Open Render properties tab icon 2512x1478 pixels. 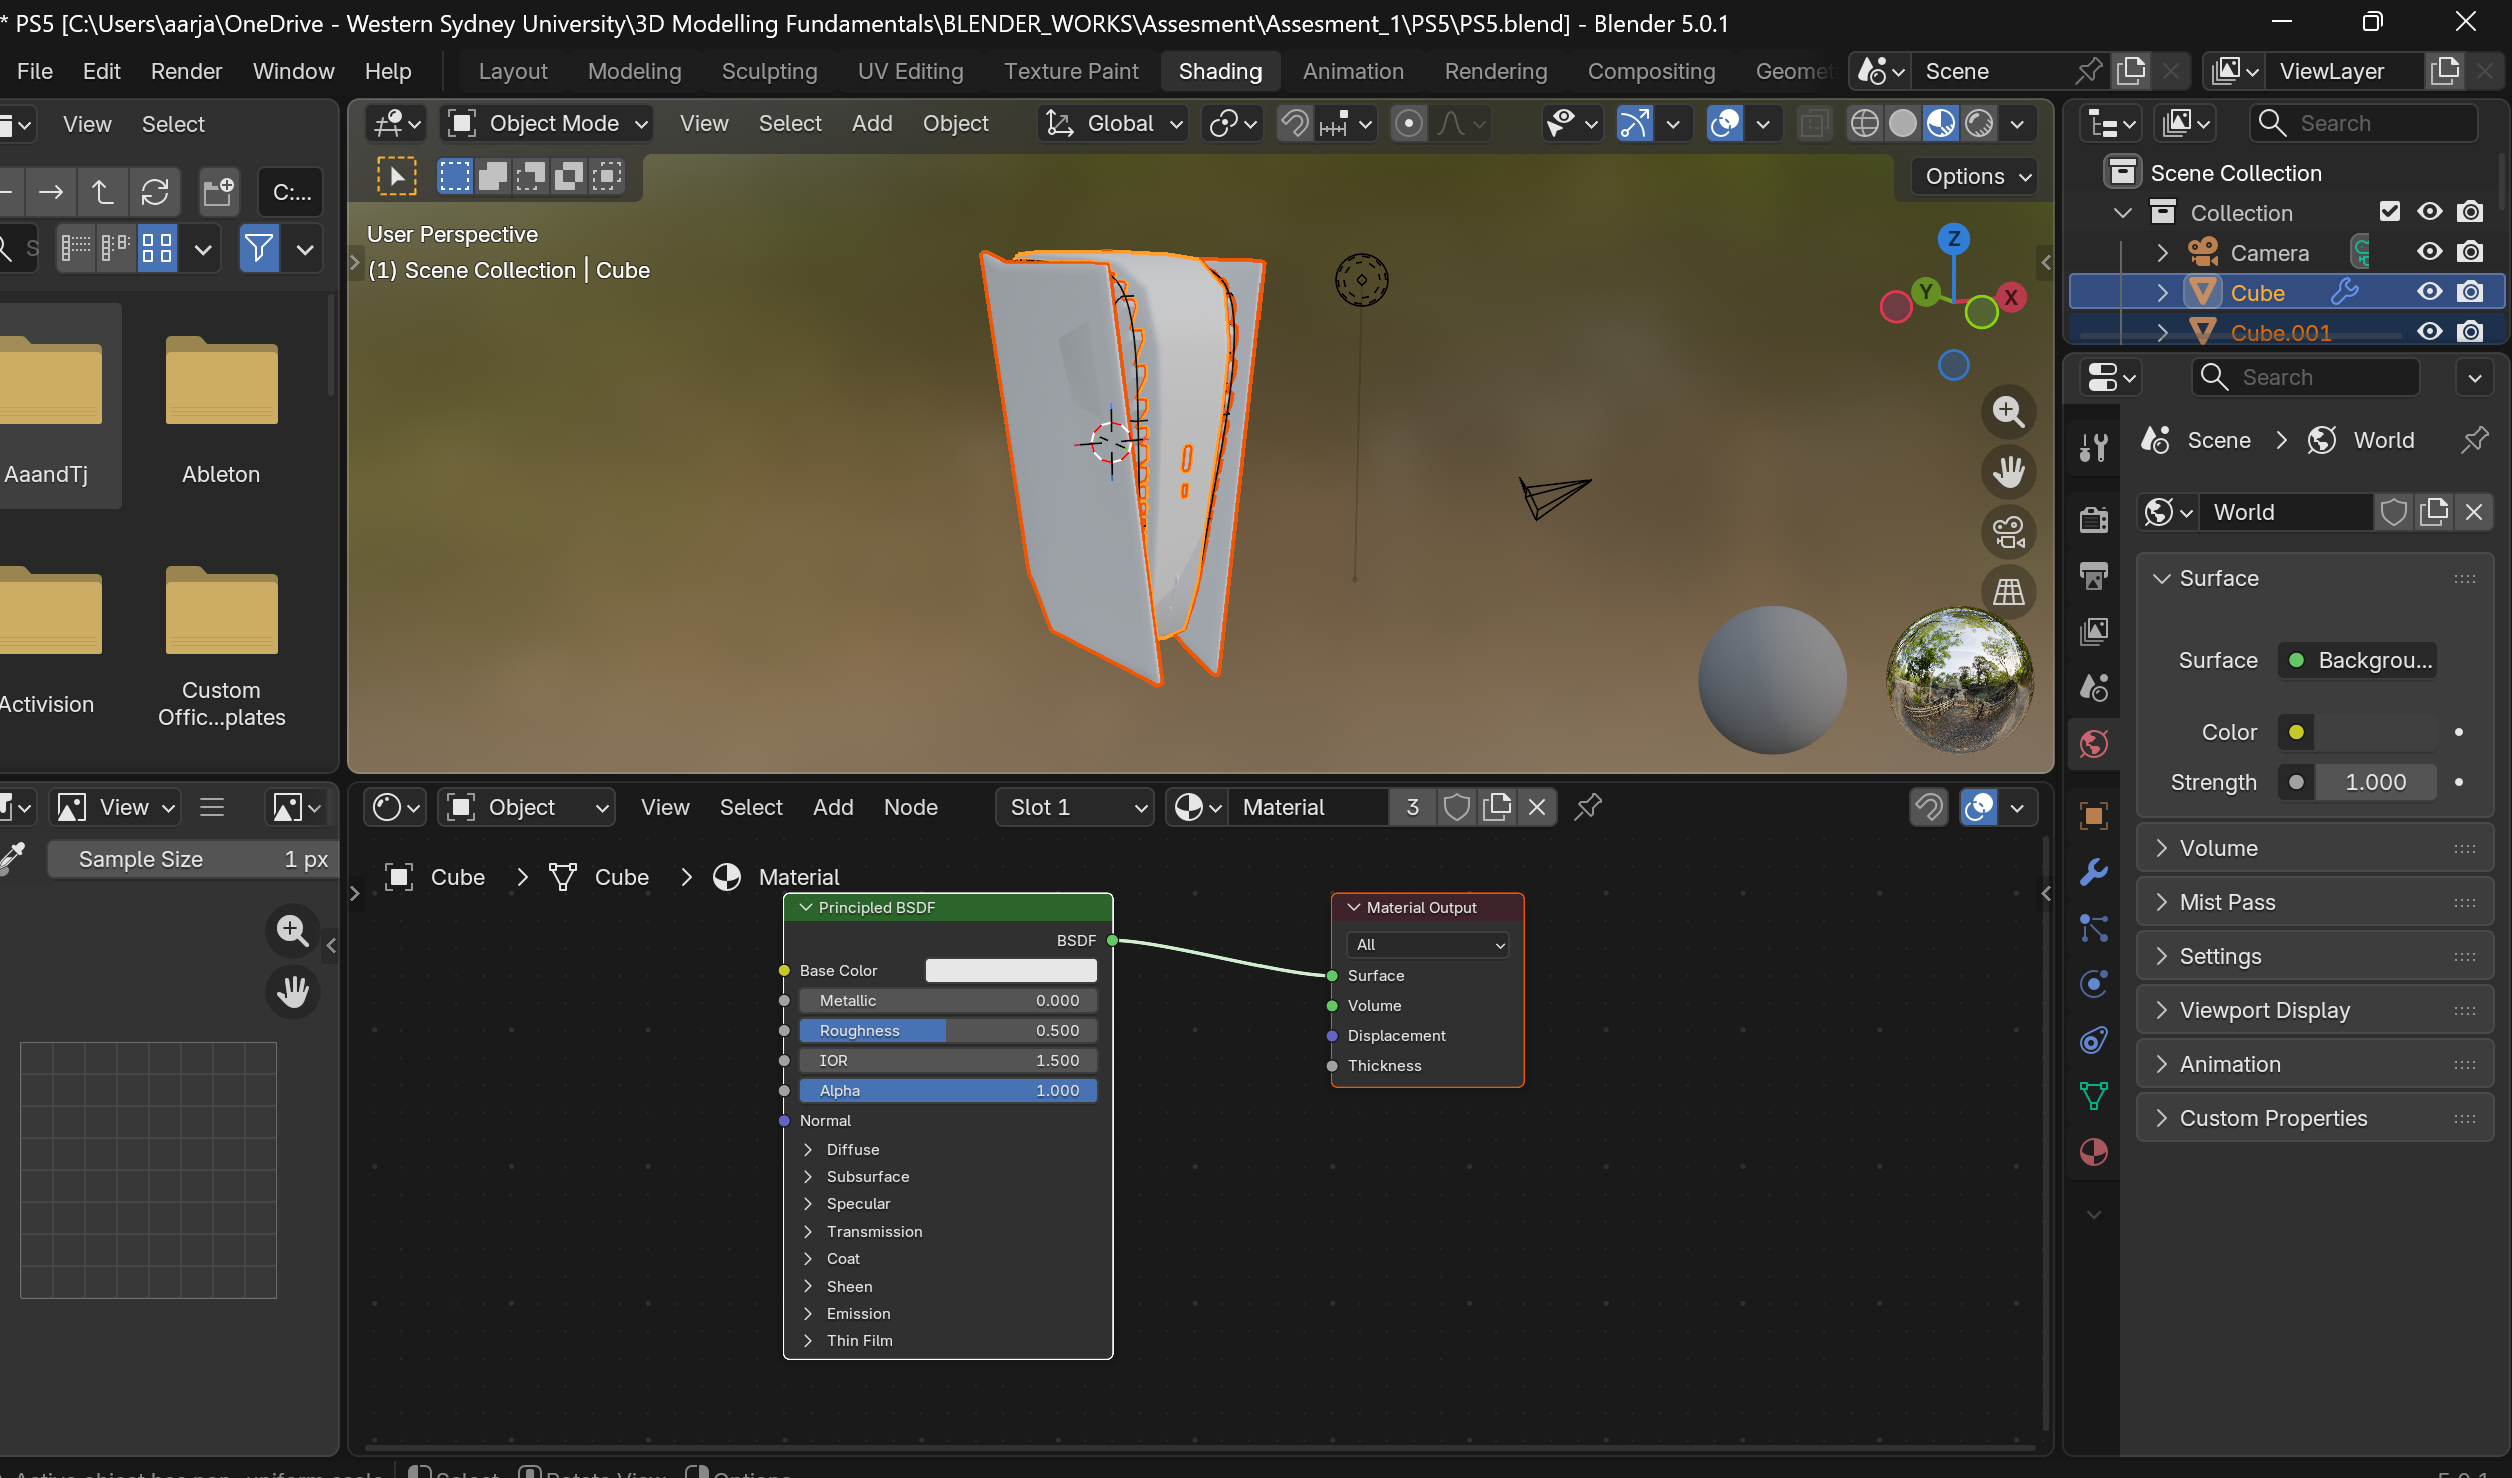pyautogui.click(x=2093, y=519)
